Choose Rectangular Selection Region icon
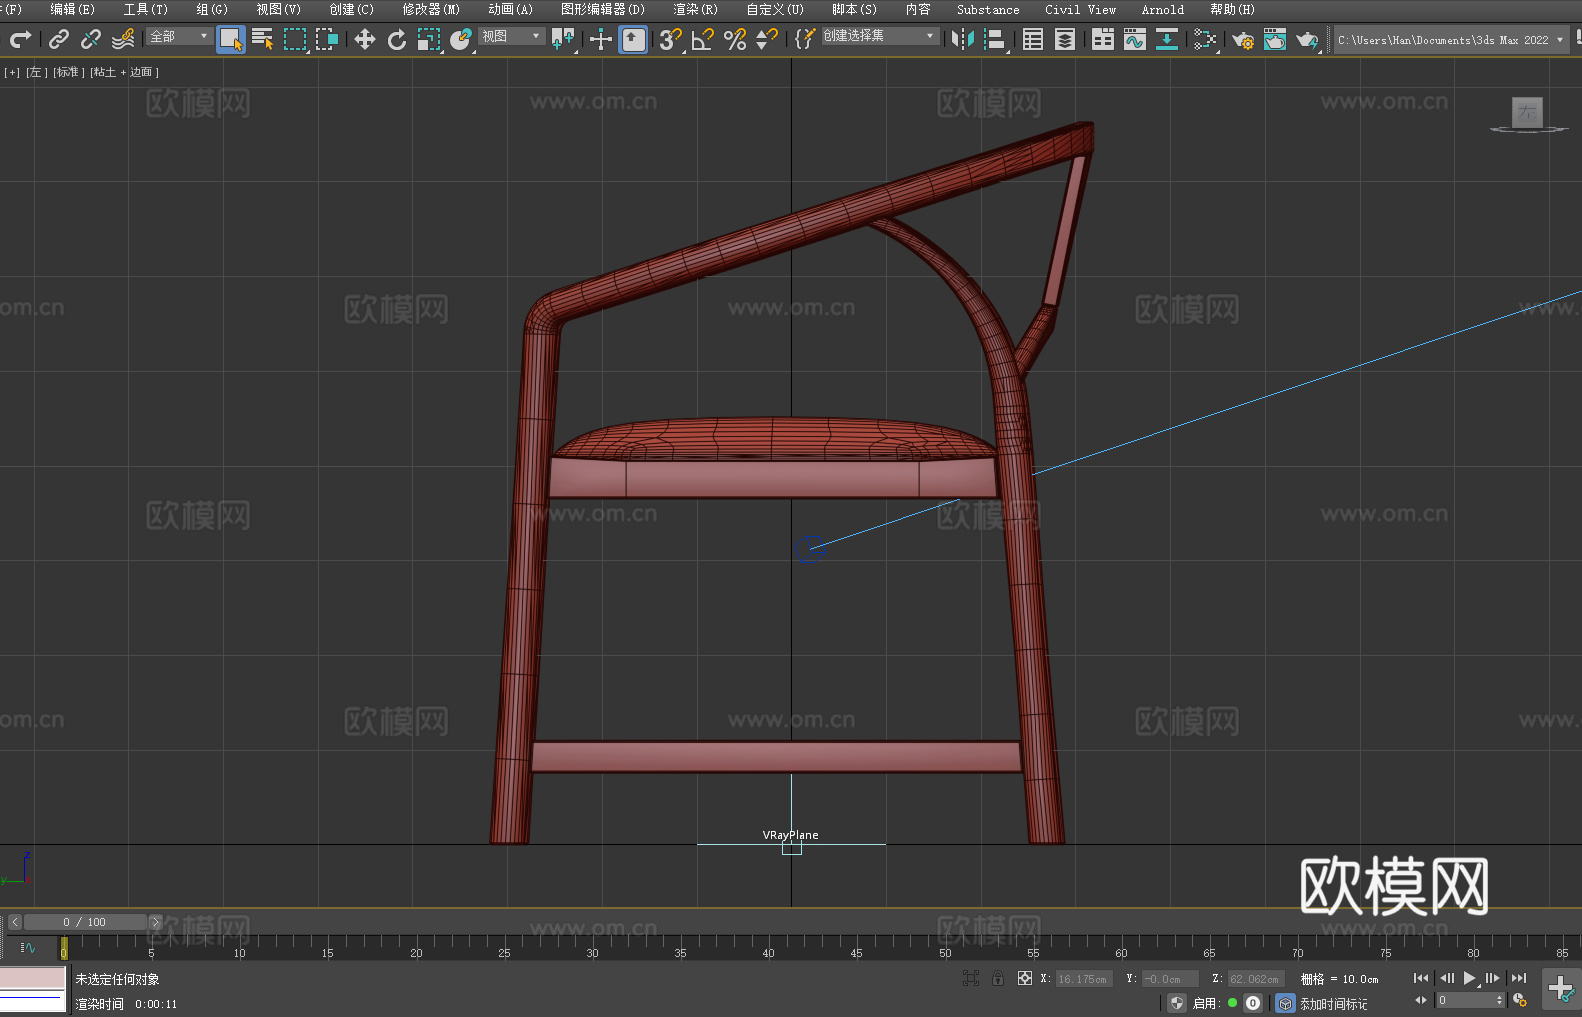The height and width of the screenshot is (1017, 1582). pyautogui.click(x=295, y=39)
